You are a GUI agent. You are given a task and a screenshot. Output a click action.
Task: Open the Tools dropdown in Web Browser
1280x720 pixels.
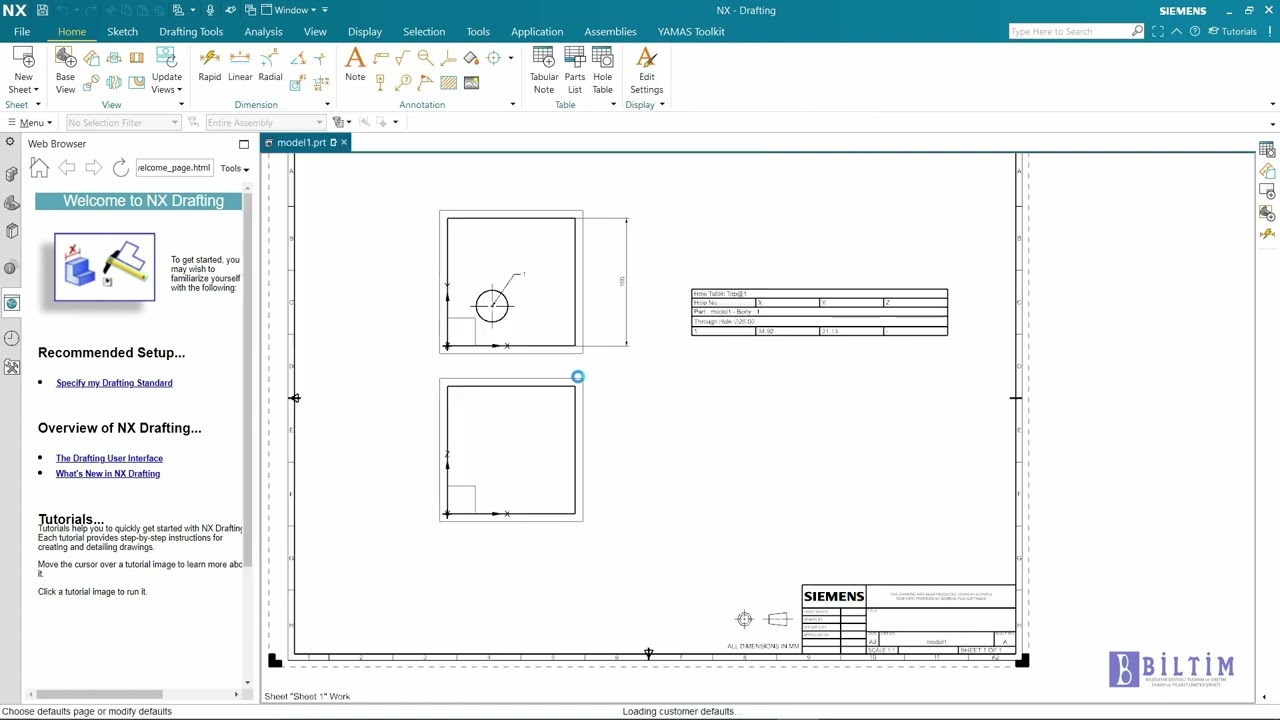click(235, 168)
